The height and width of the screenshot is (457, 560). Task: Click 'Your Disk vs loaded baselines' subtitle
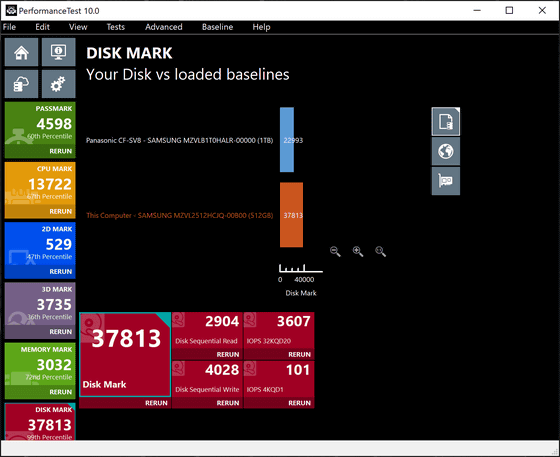tap(188, 75)
